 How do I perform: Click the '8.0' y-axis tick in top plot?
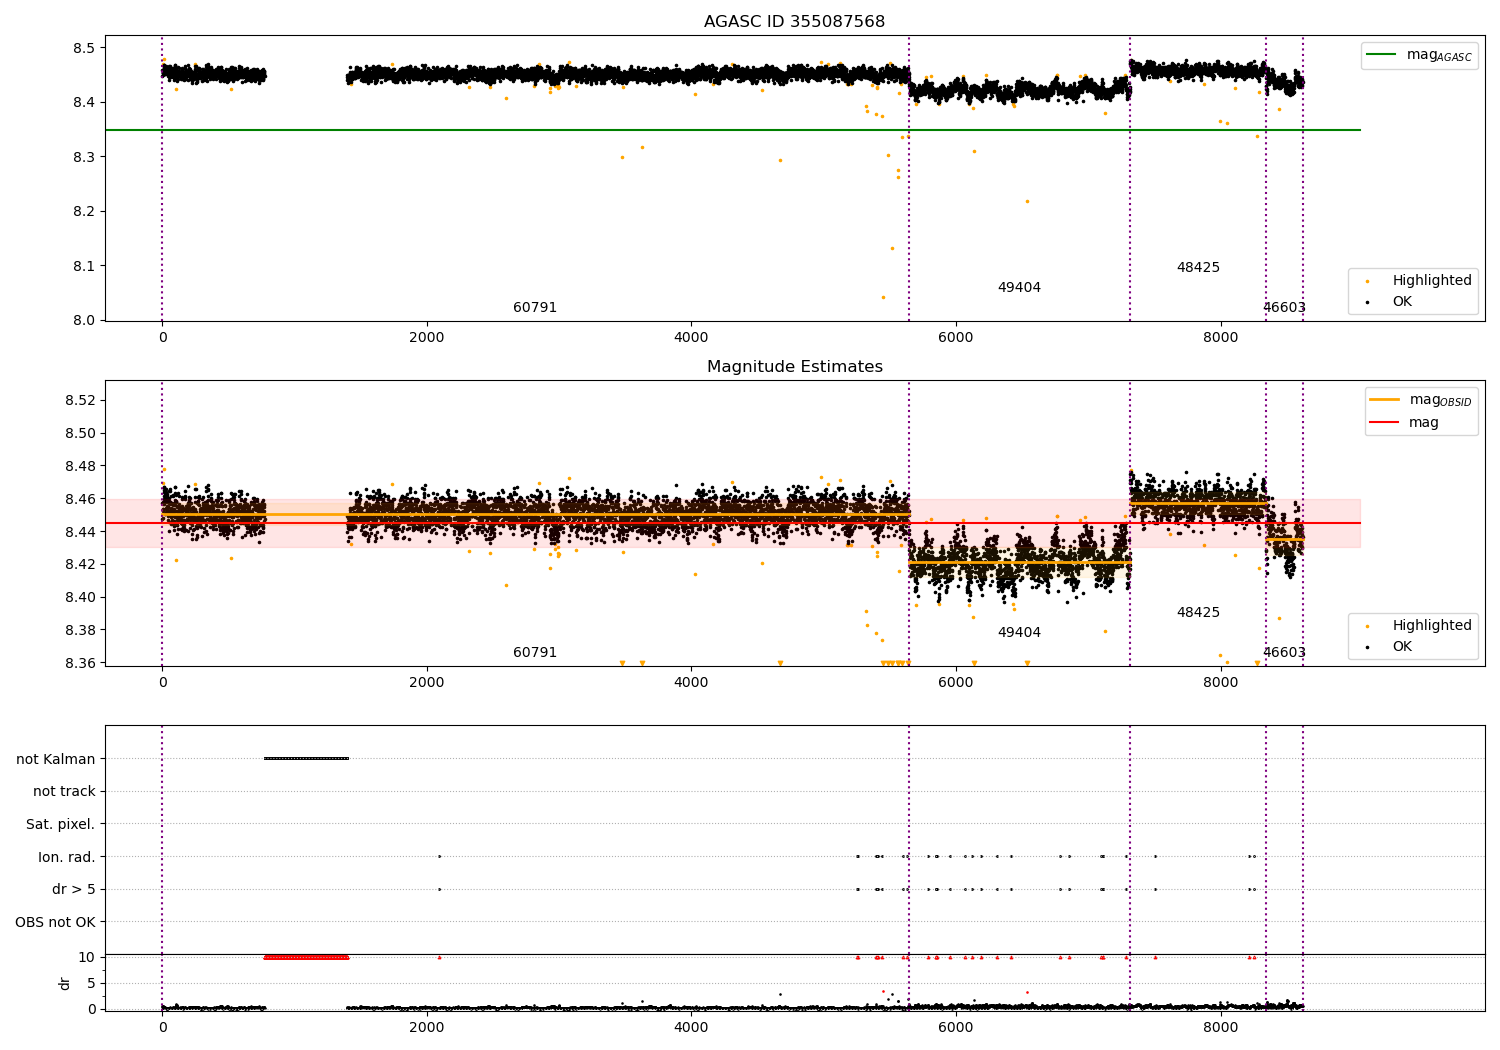click(84, 320)
